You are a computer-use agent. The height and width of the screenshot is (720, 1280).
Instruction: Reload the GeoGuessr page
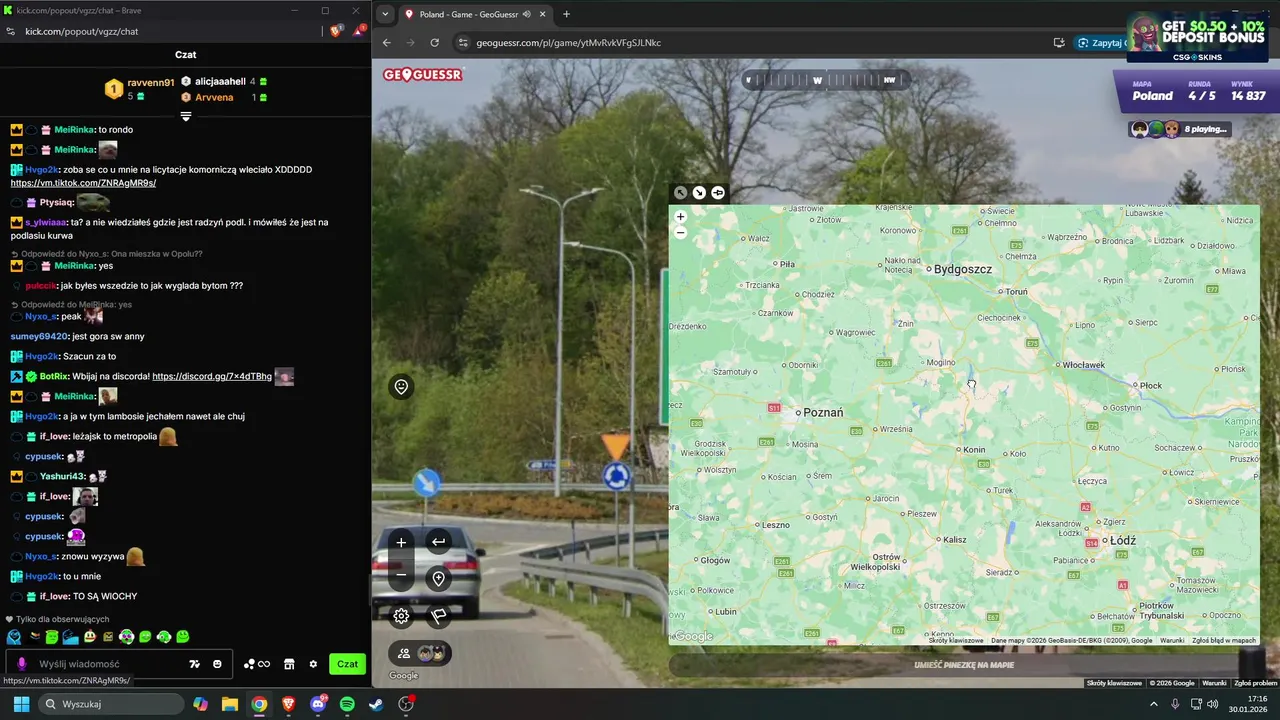(435, 43)
